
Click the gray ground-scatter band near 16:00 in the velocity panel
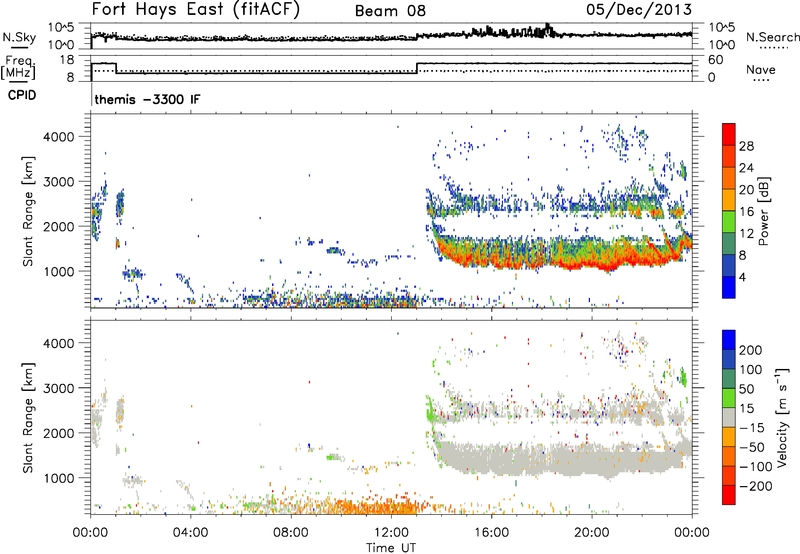[491, 458]
